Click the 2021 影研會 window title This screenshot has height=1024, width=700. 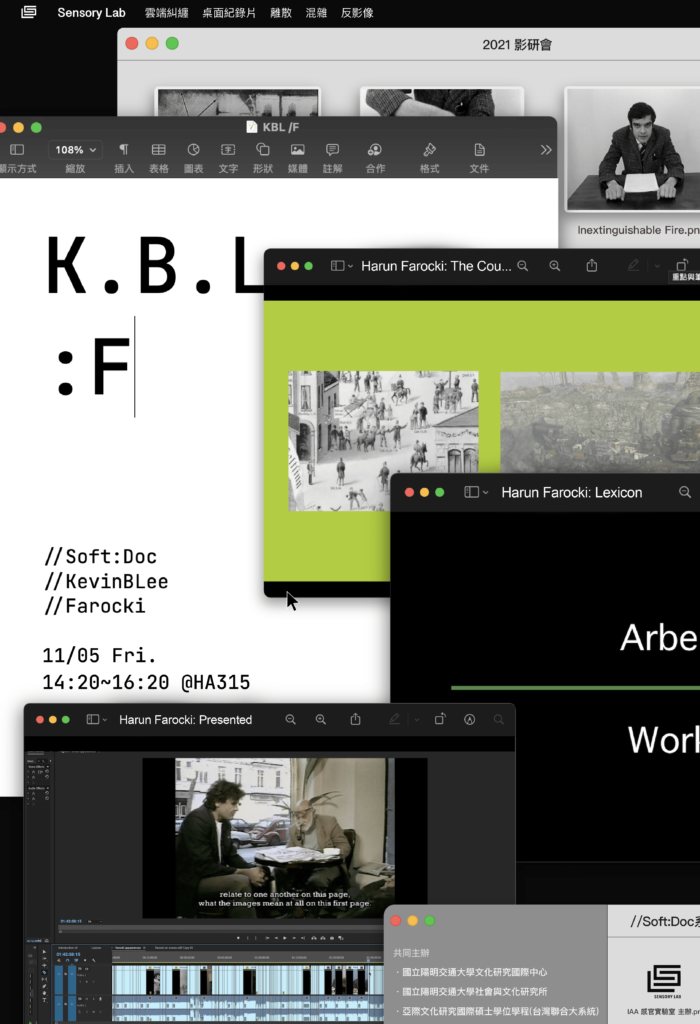click(517, 45)
